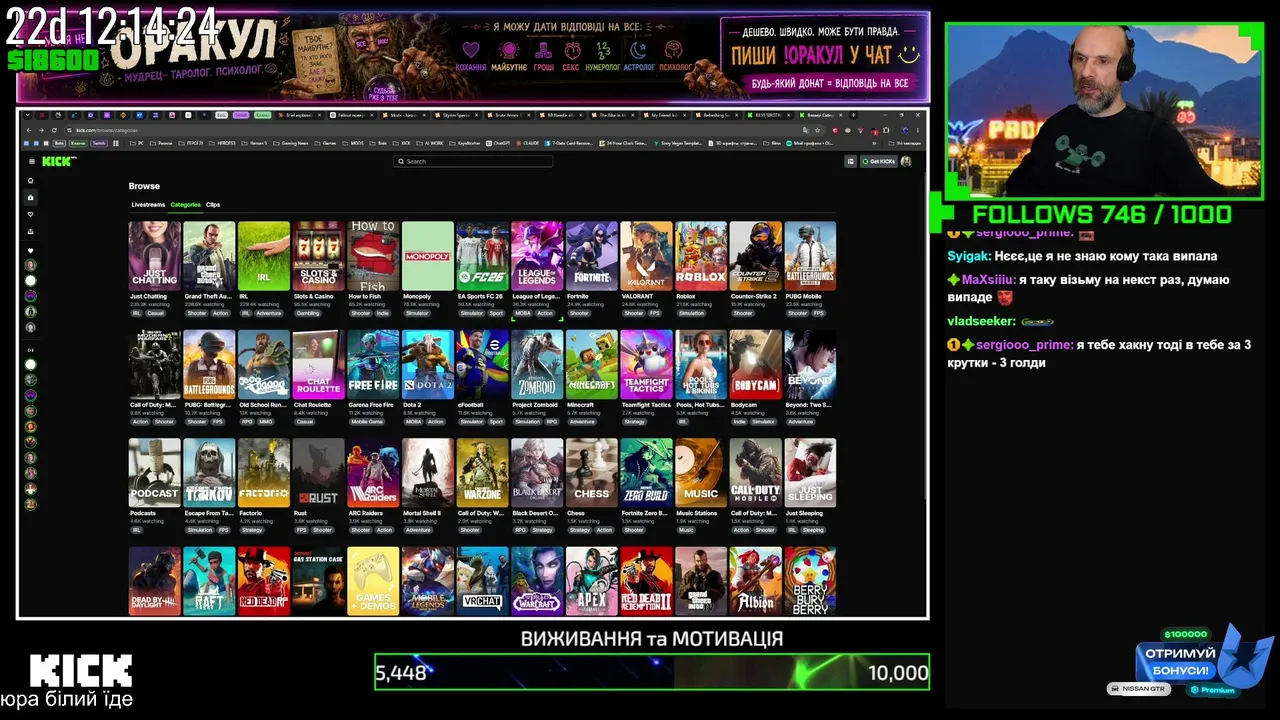Open the Gaming News bookmark folder
Screen dimensions: 1280x720
293,143
